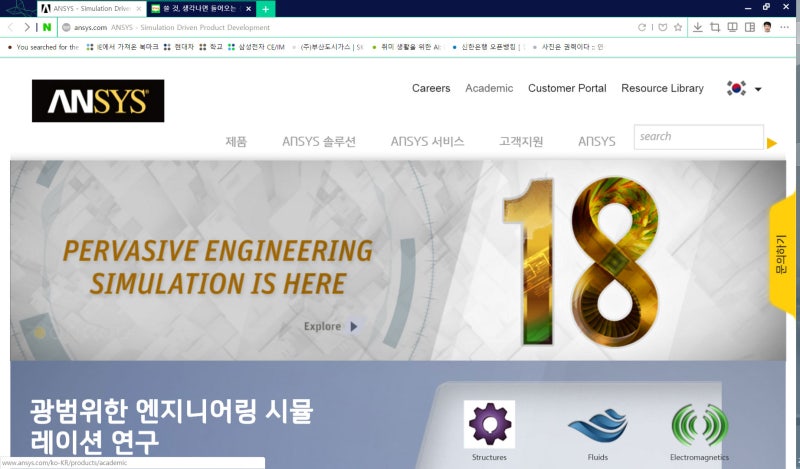Switch to the second browser tab

202,9
